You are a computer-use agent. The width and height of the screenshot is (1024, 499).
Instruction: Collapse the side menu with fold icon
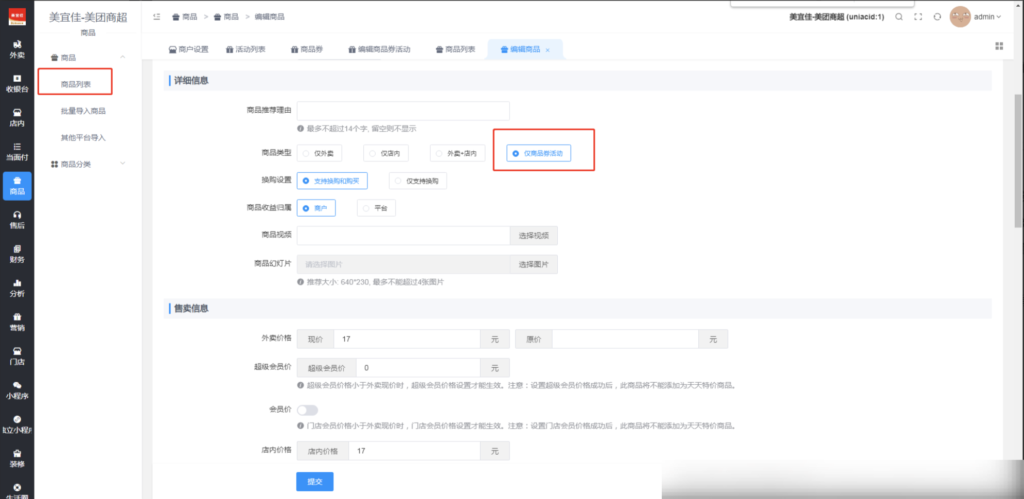tap(156, 17)
